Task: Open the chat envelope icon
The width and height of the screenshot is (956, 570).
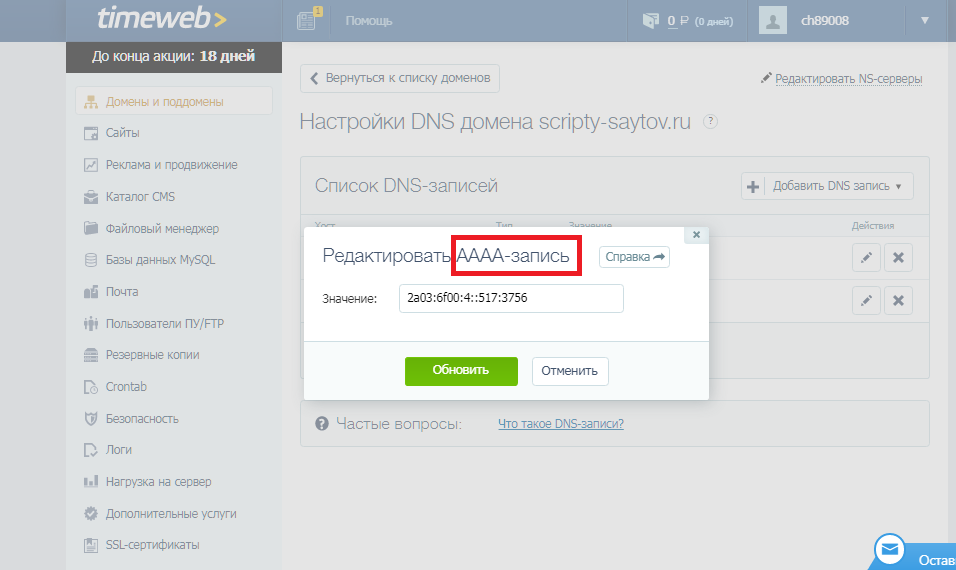Action: pos(890,550)
